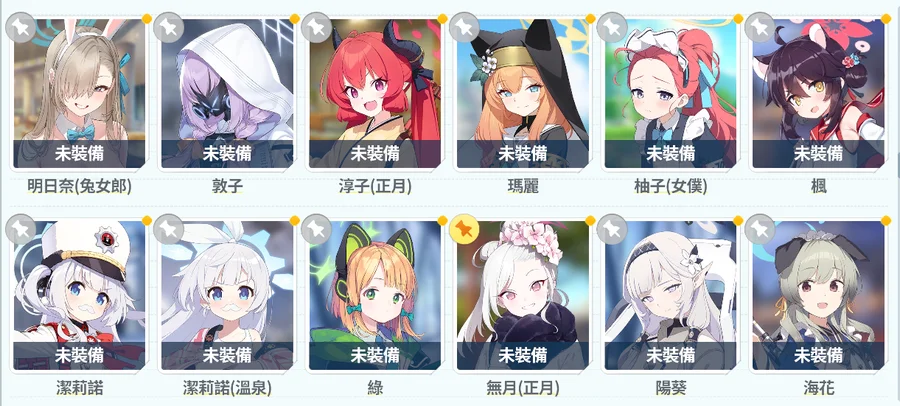Select the 瑪麗 character portrait
The width and height of the screenshot is (900, 406).
point(523,94)
